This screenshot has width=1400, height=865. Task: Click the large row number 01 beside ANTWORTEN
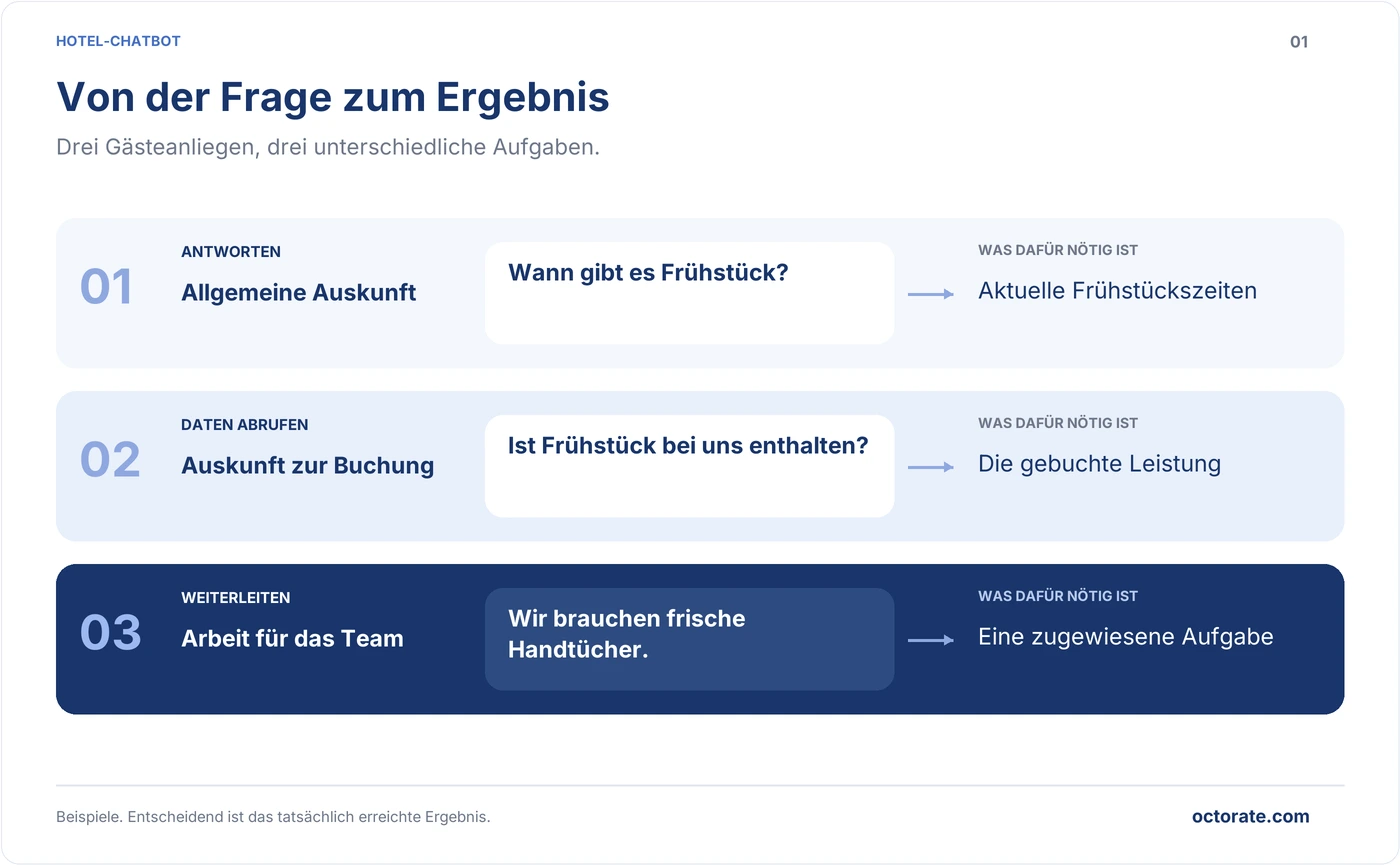tap(106, 287)
